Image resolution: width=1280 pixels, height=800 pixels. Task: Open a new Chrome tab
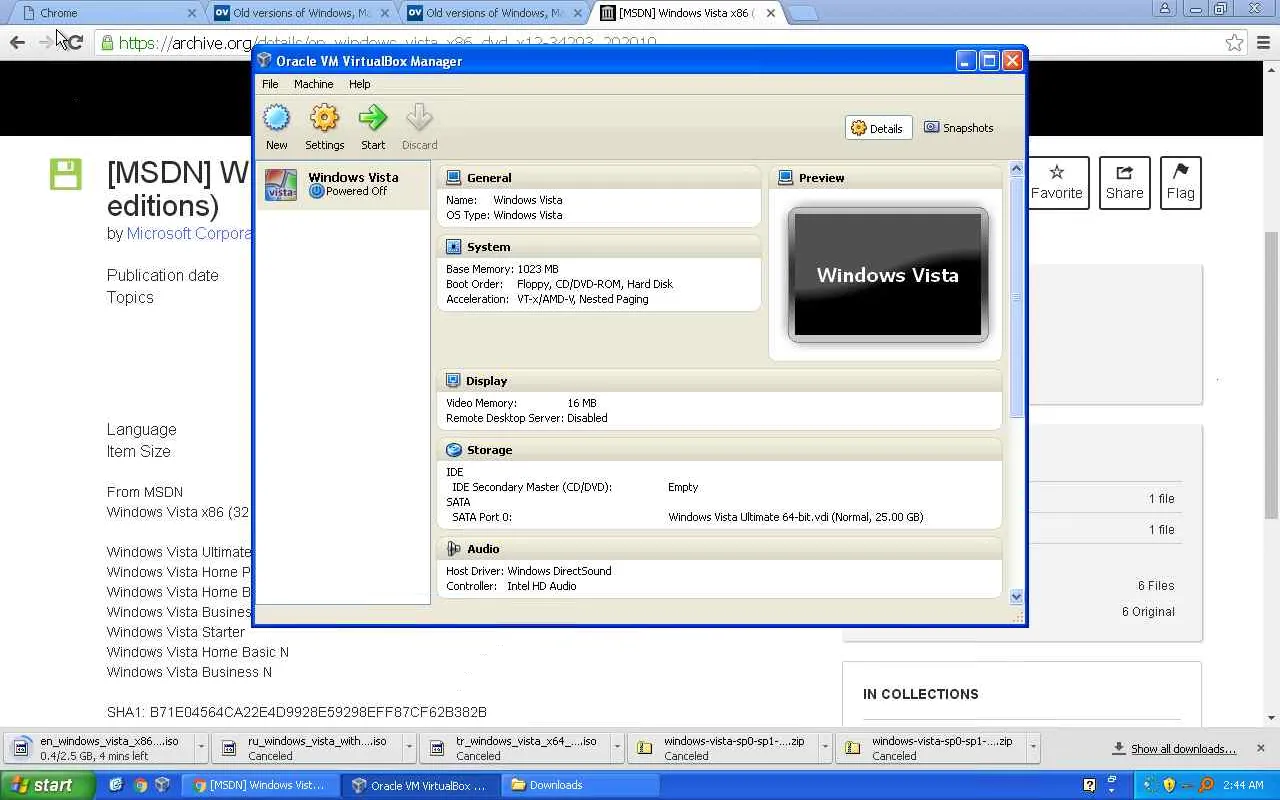[803, 13]
